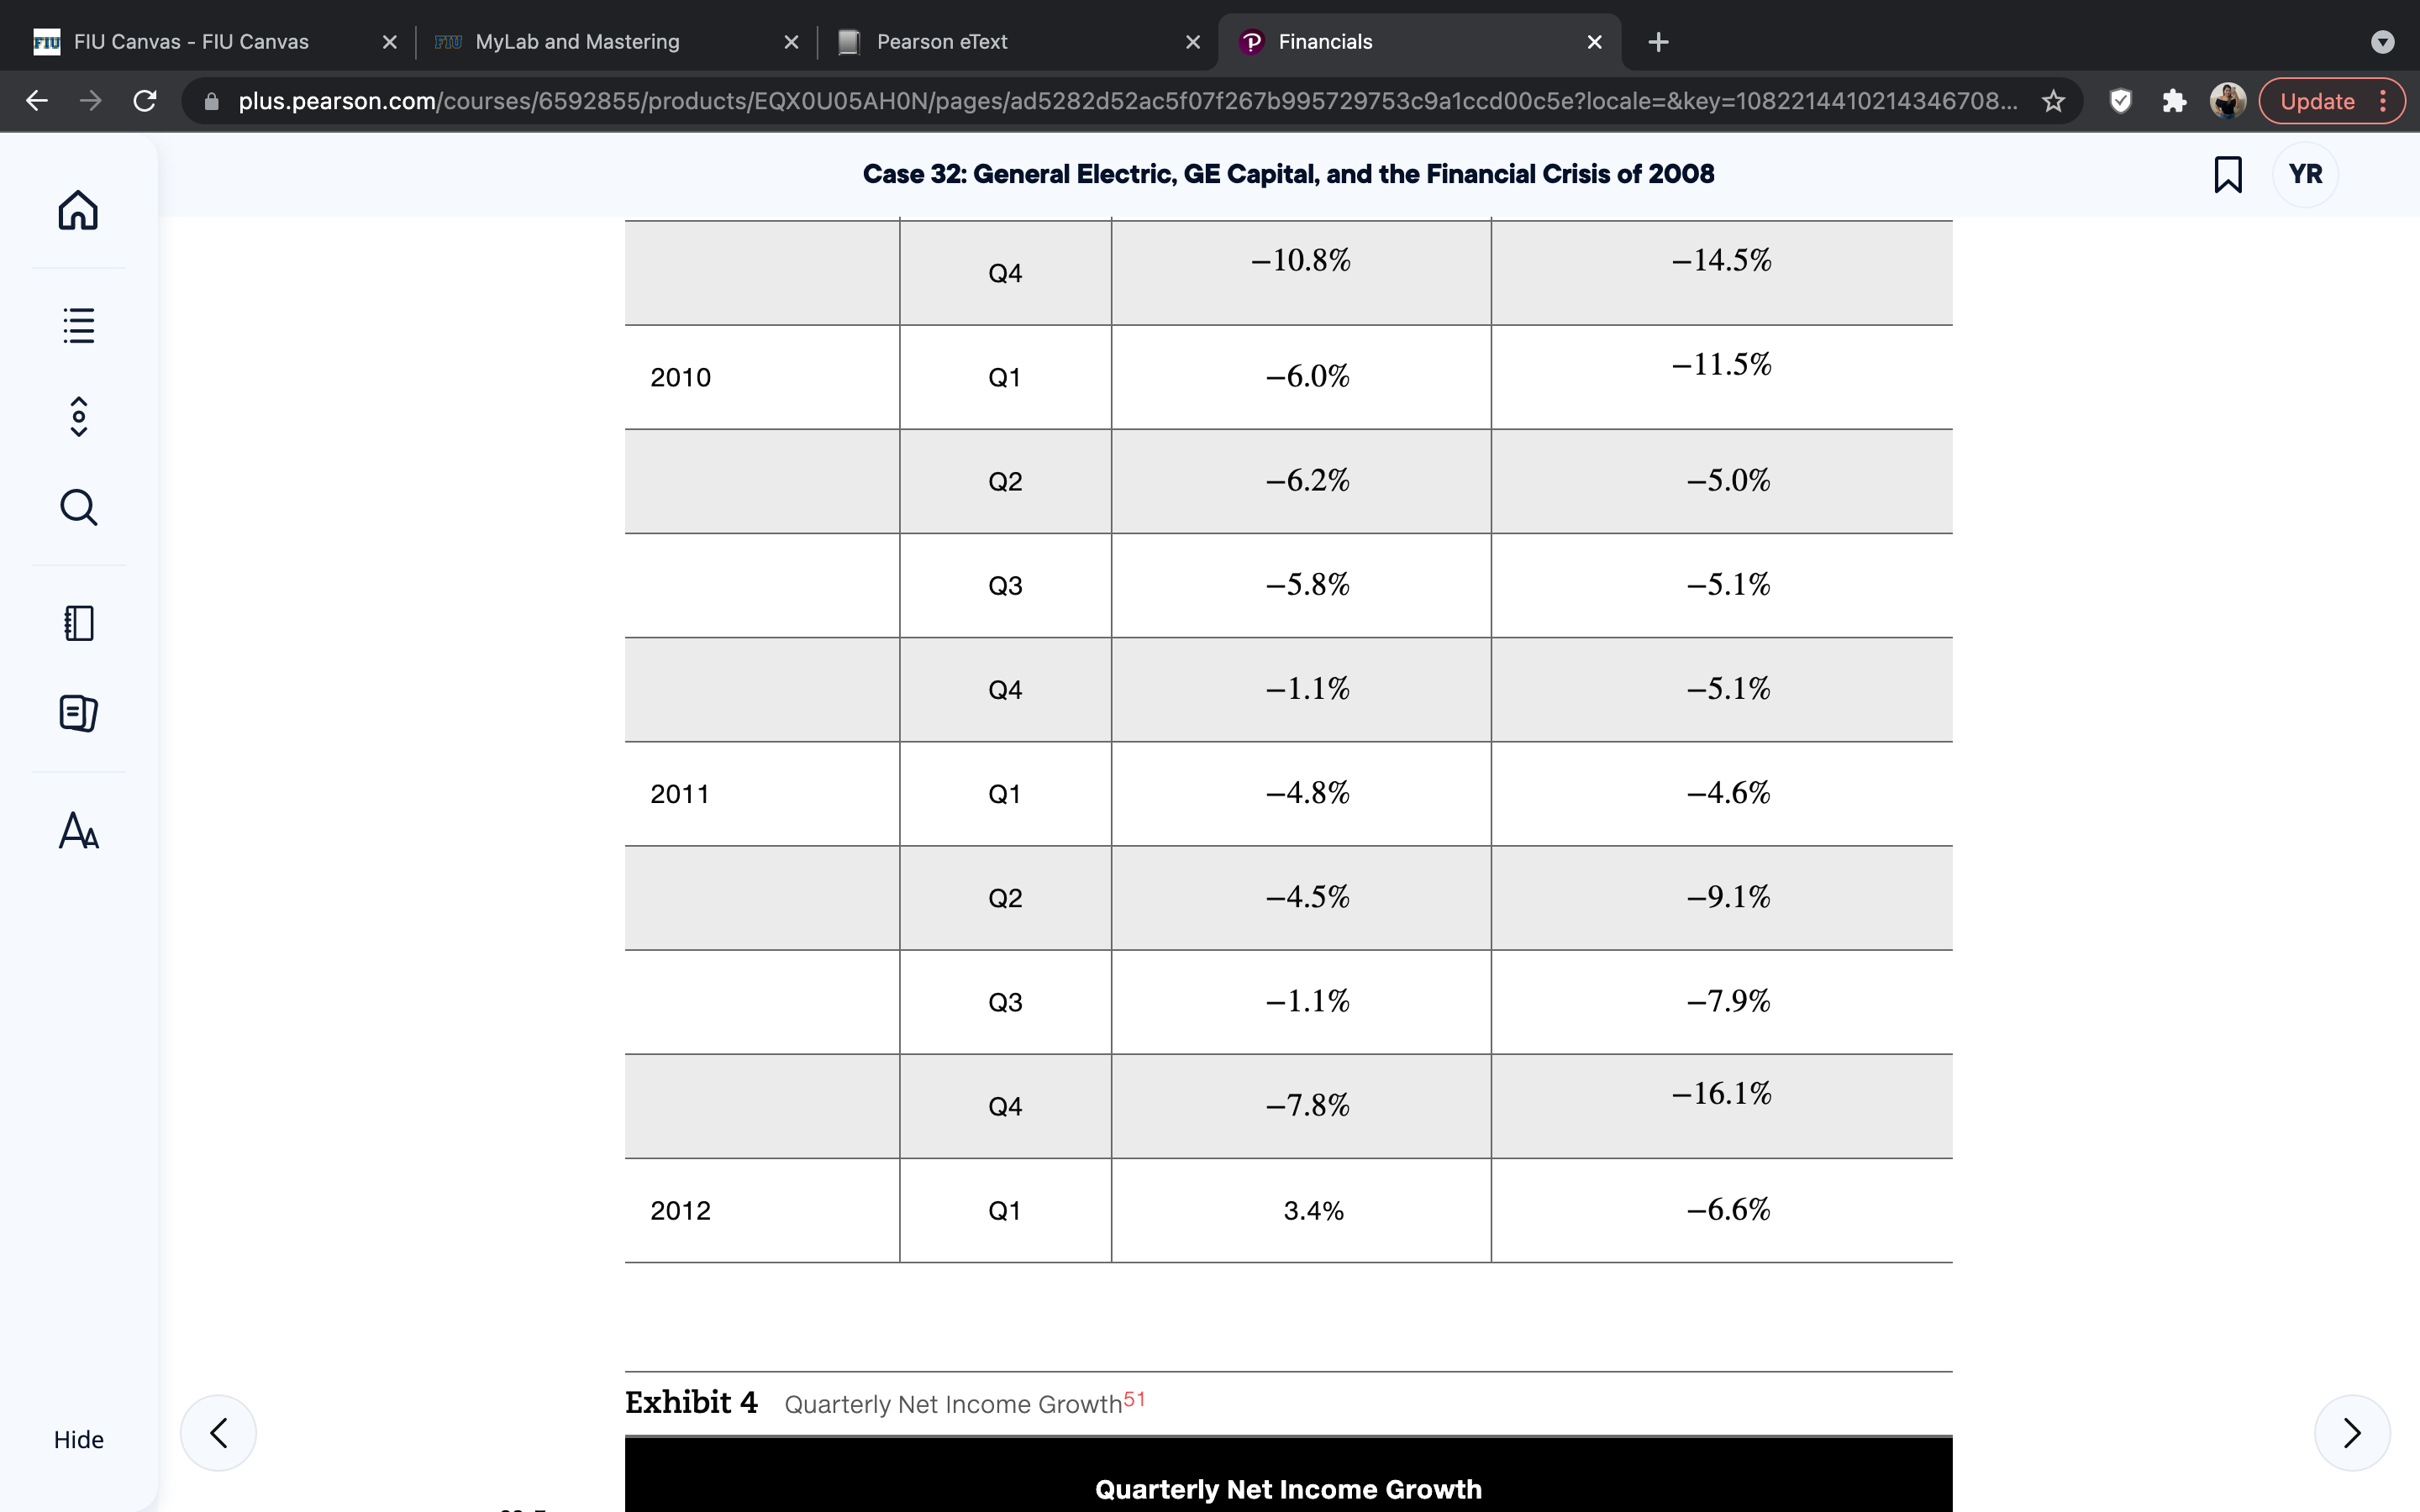The height and width of the screenshot is (1512, 2420).
Task: Open the YR account avatar menu
Action: (x=2305, y=174)
